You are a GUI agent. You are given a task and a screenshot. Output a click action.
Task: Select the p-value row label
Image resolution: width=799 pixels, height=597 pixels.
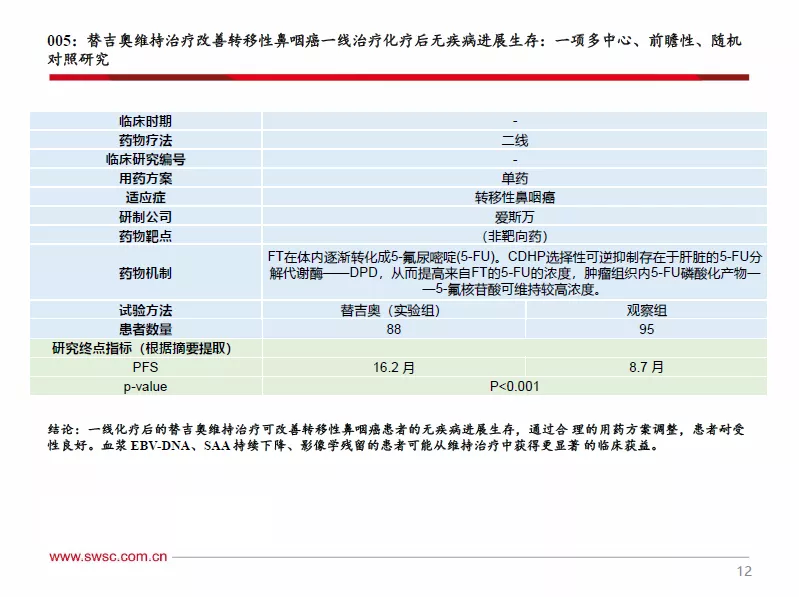tap(146, 386)
